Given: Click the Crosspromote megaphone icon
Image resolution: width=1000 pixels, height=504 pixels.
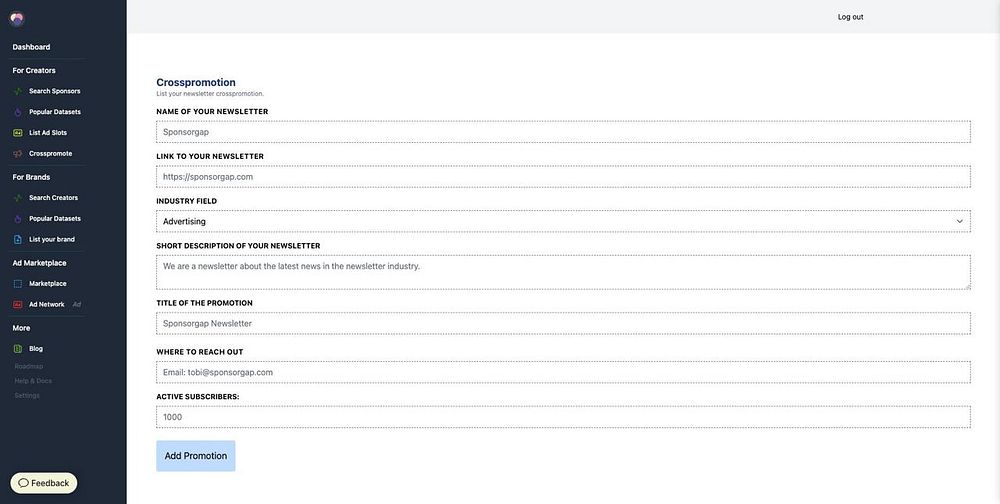Looking at the screenshot, I should click(18, 154).
